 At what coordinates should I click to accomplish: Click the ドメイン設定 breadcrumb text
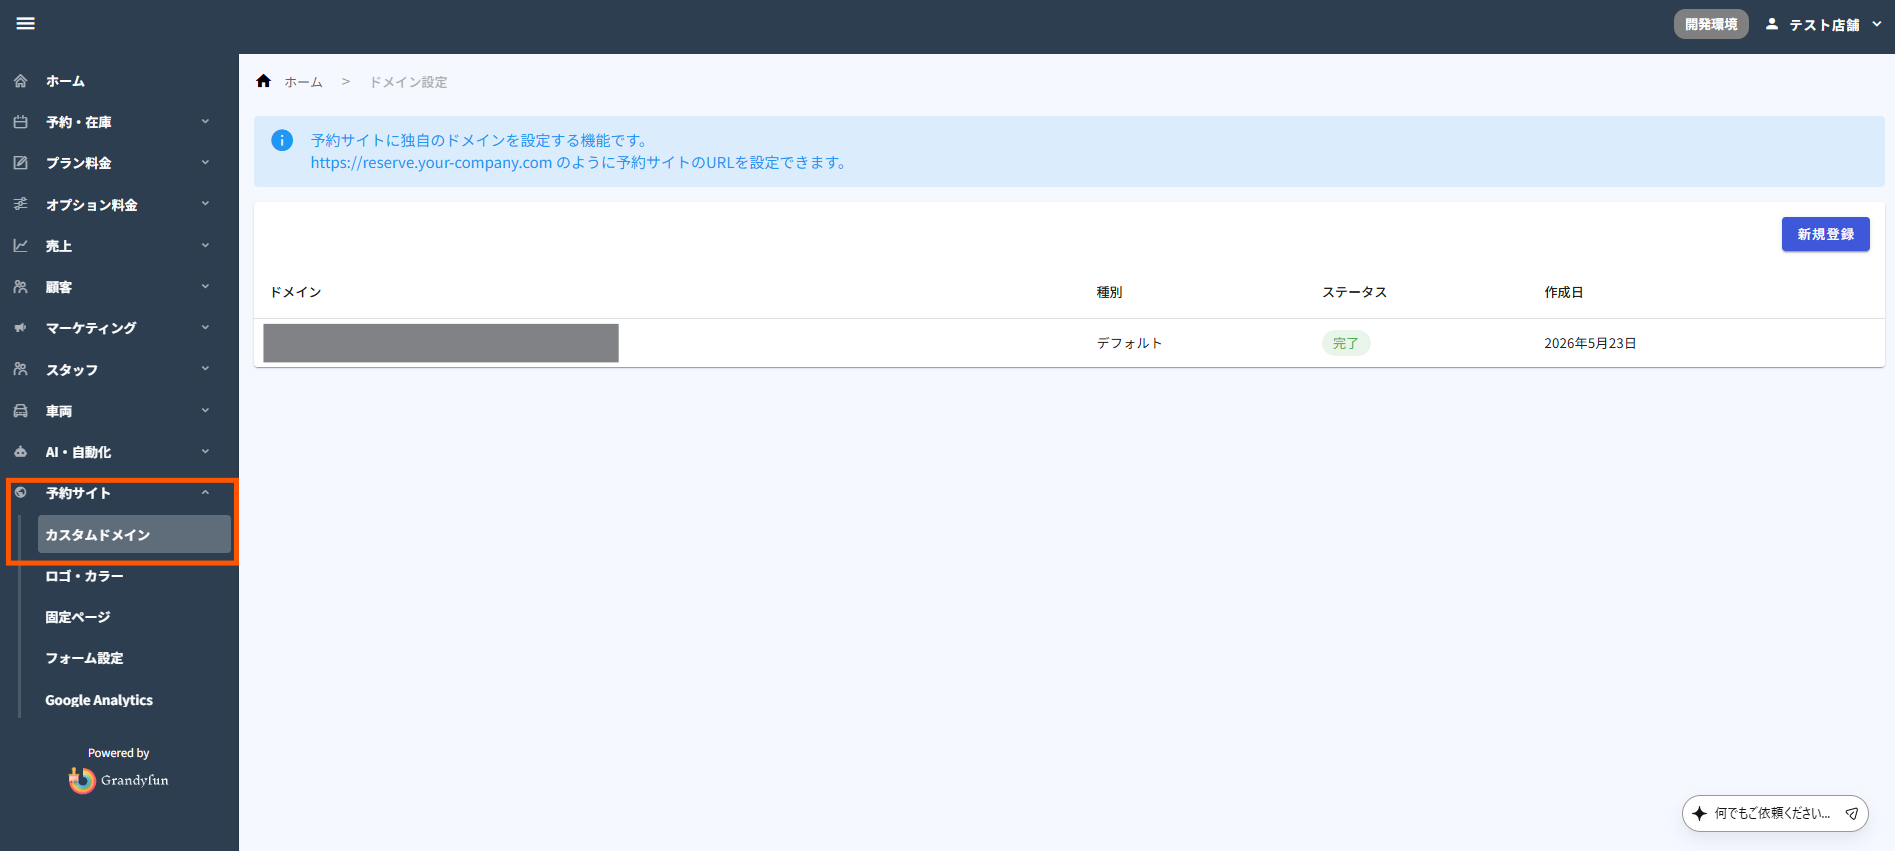(408, 82)
